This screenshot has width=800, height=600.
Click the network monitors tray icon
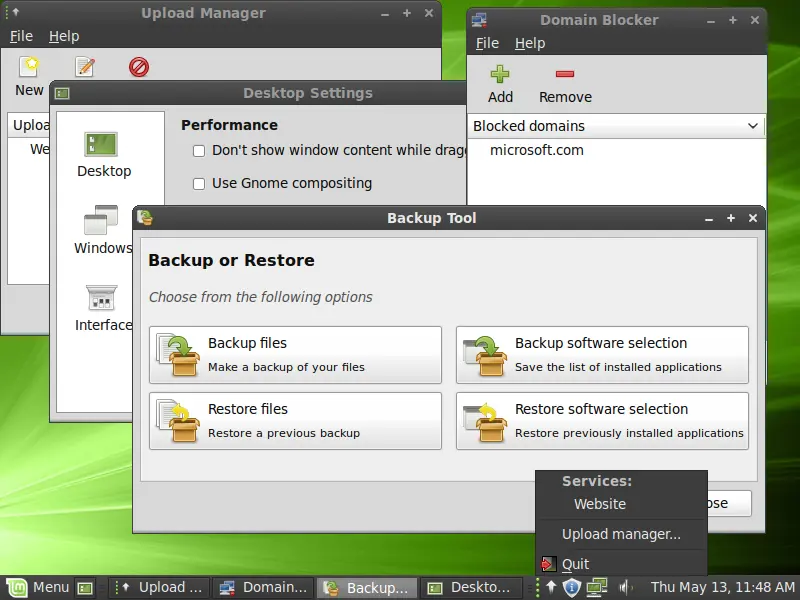tap(596, 587)
